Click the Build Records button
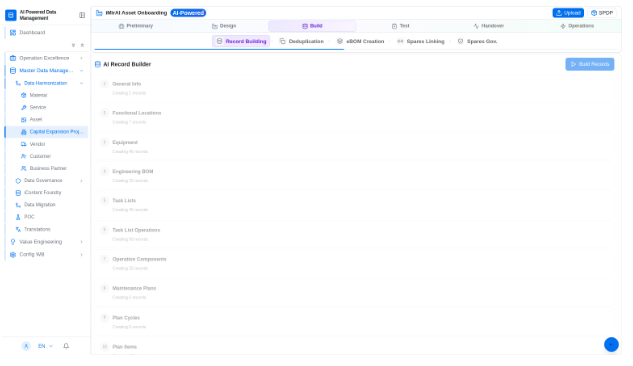The width and height of the screenshot is (633, 366). coord(590,64)
